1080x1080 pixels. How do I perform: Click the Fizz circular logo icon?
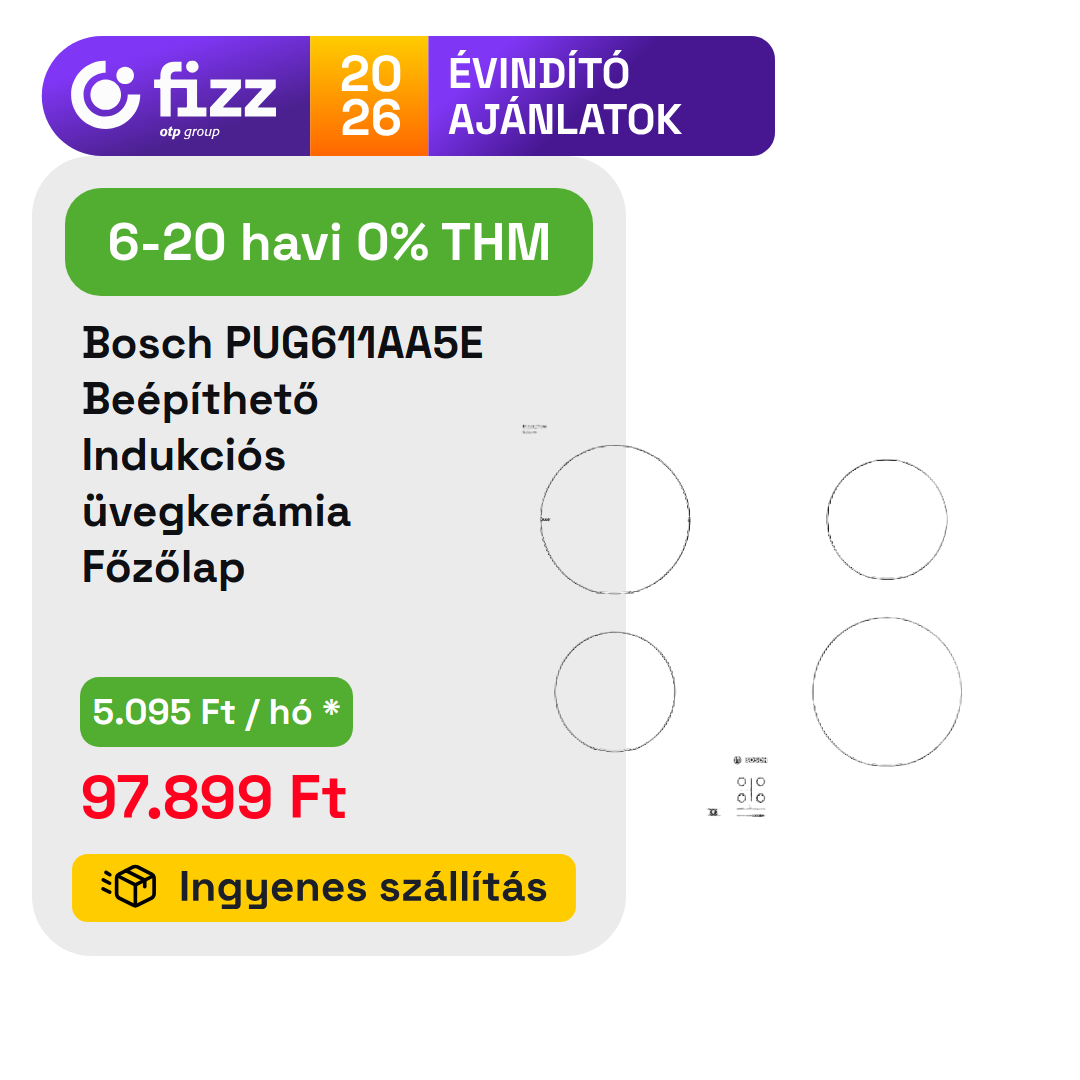tap(105, 95)
